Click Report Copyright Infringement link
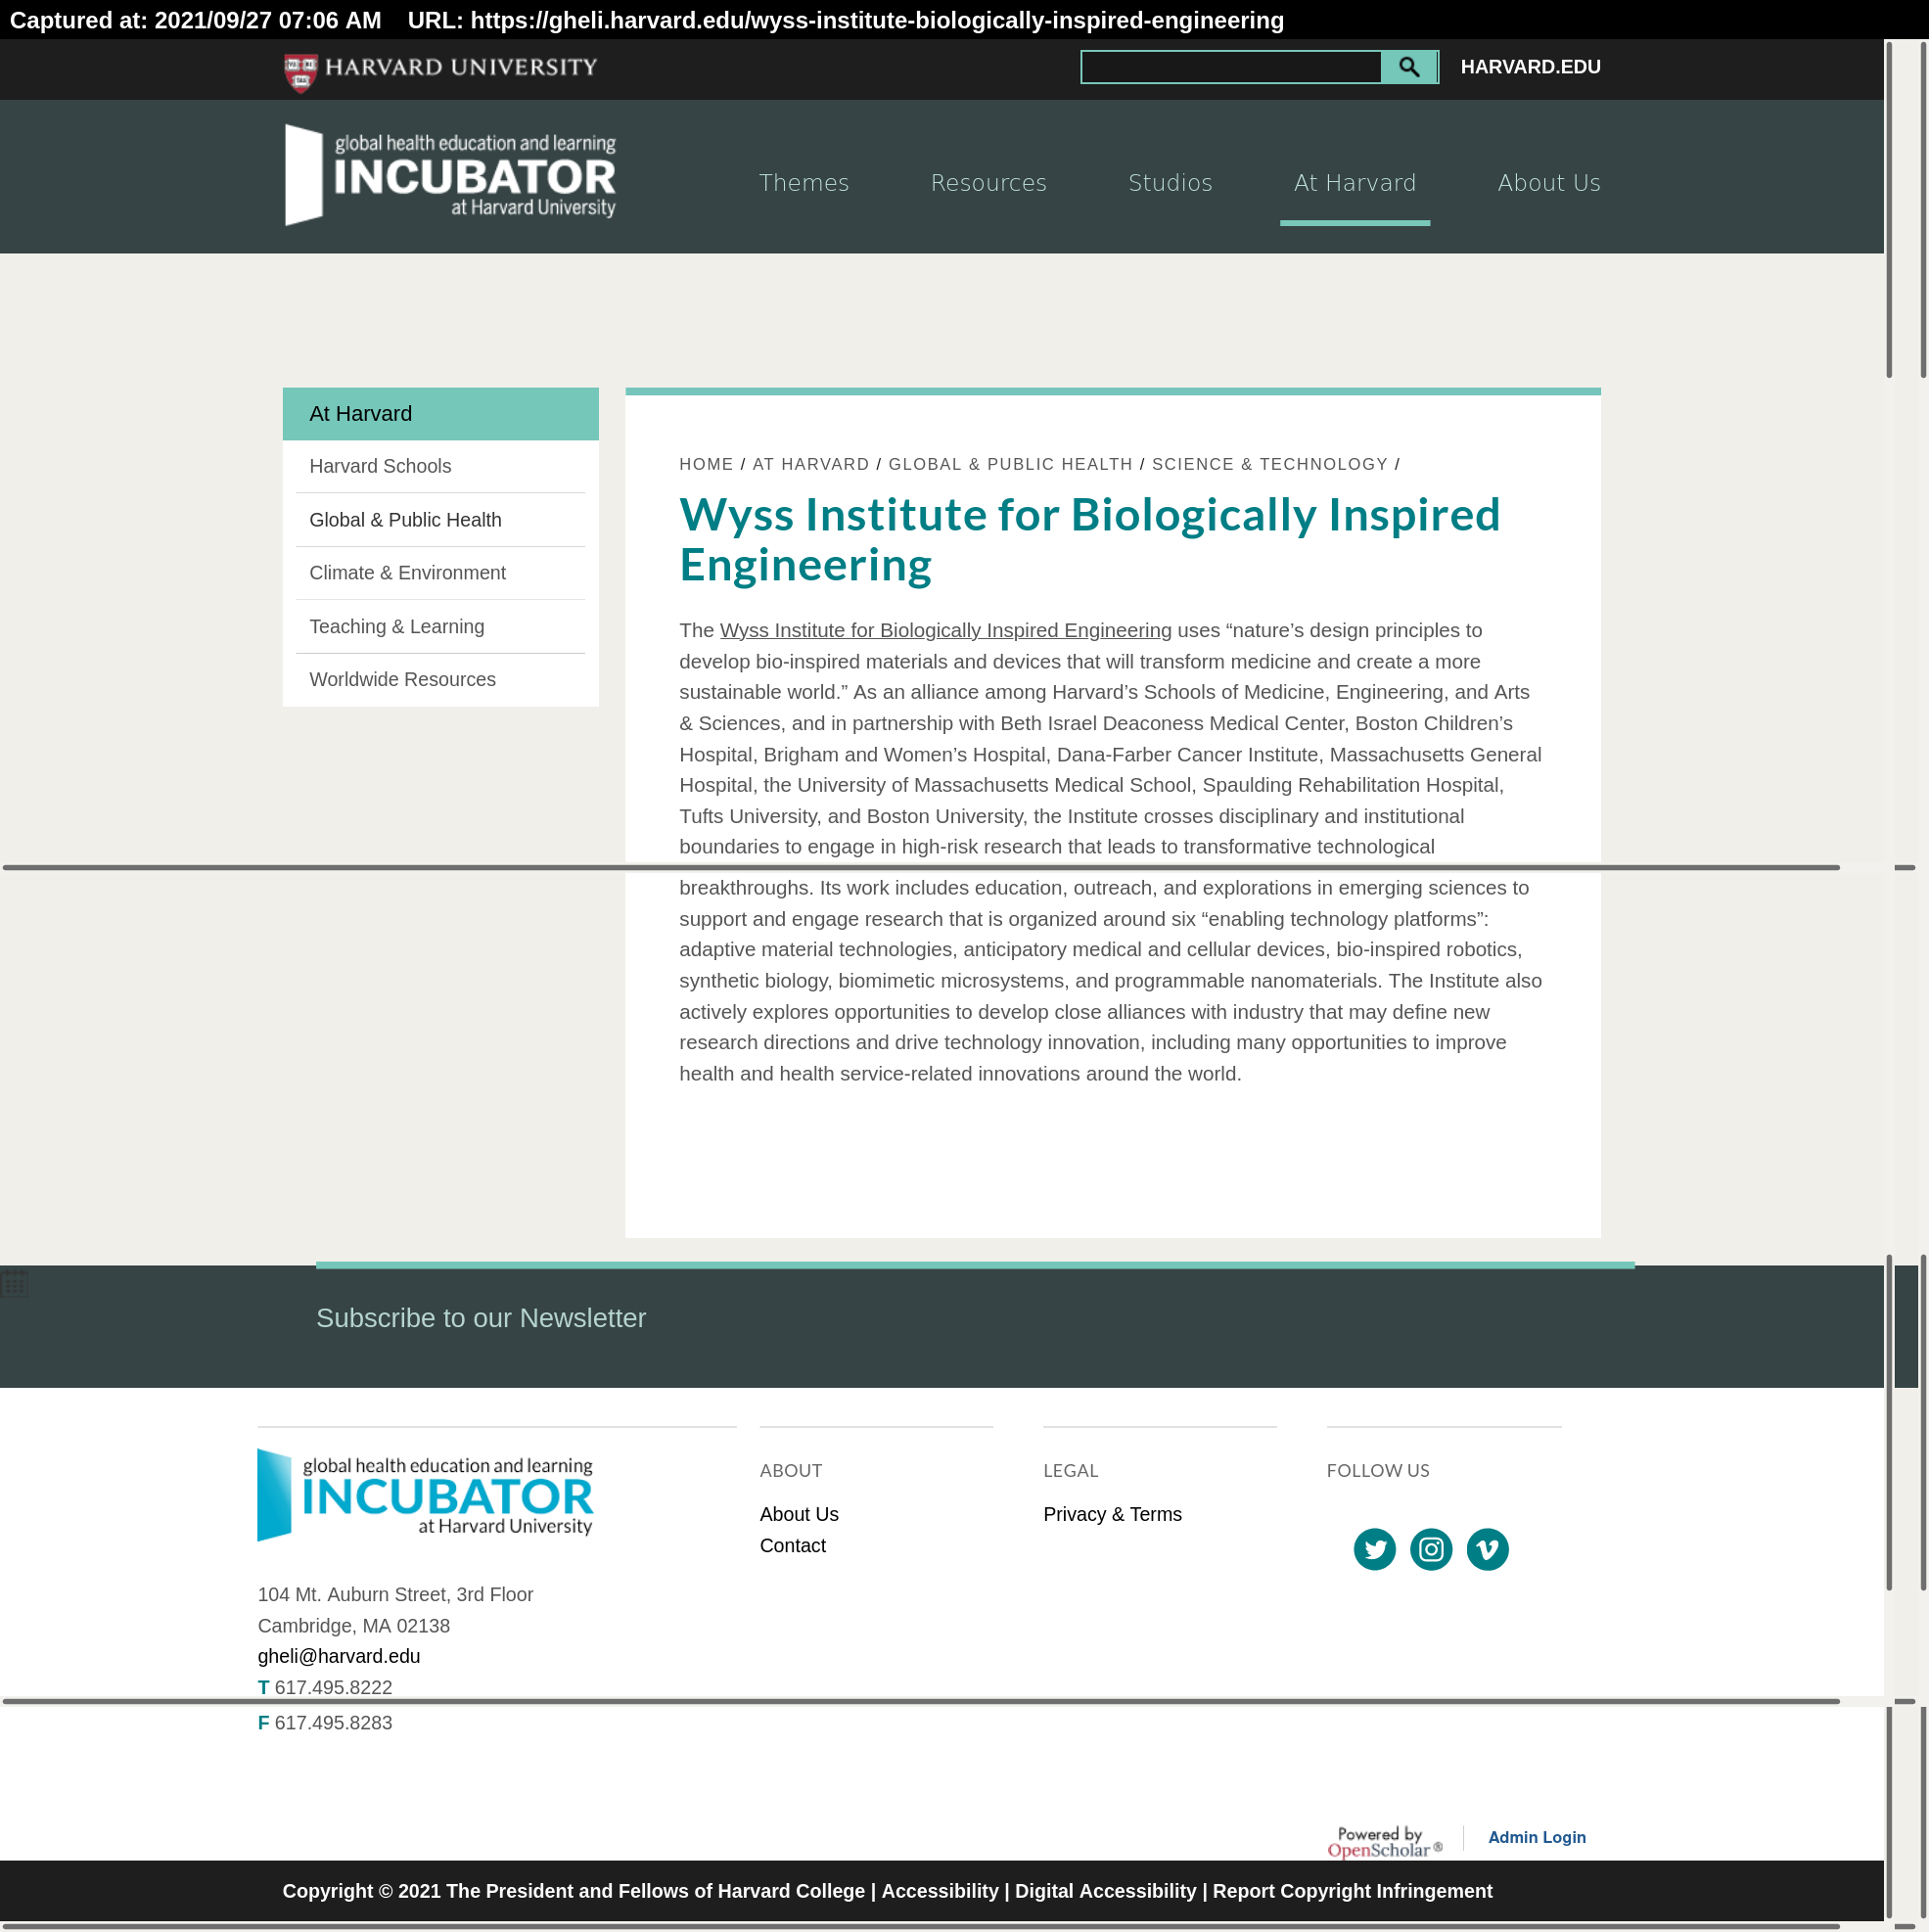The height and width of the screenshot is (1932, 1929). tap(1352, 1891)
